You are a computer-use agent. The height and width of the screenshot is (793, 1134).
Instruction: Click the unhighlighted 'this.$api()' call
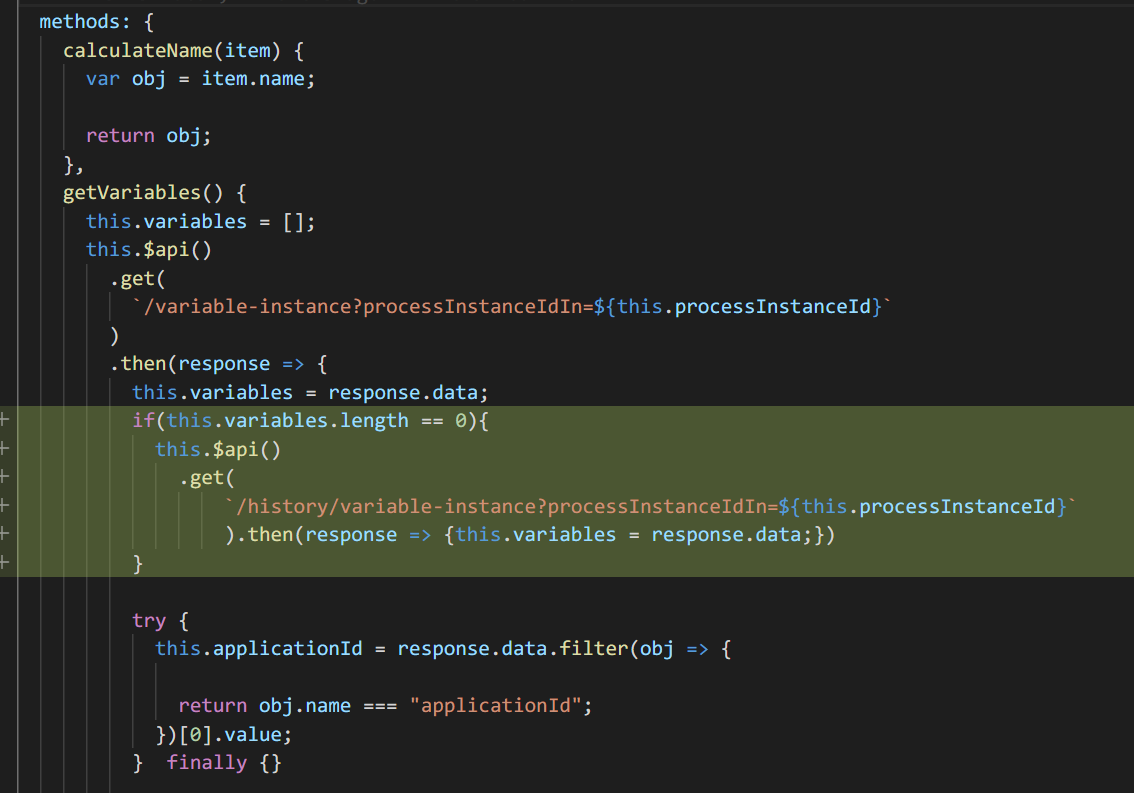pyautogui.click(x=148, y=250)
